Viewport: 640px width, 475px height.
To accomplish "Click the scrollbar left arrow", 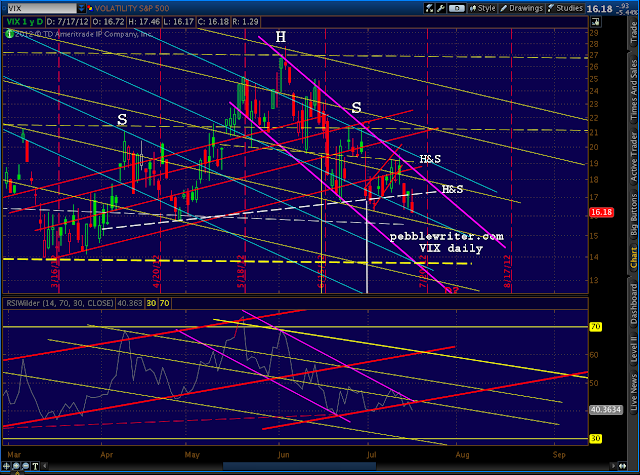I will coord(44,466).
